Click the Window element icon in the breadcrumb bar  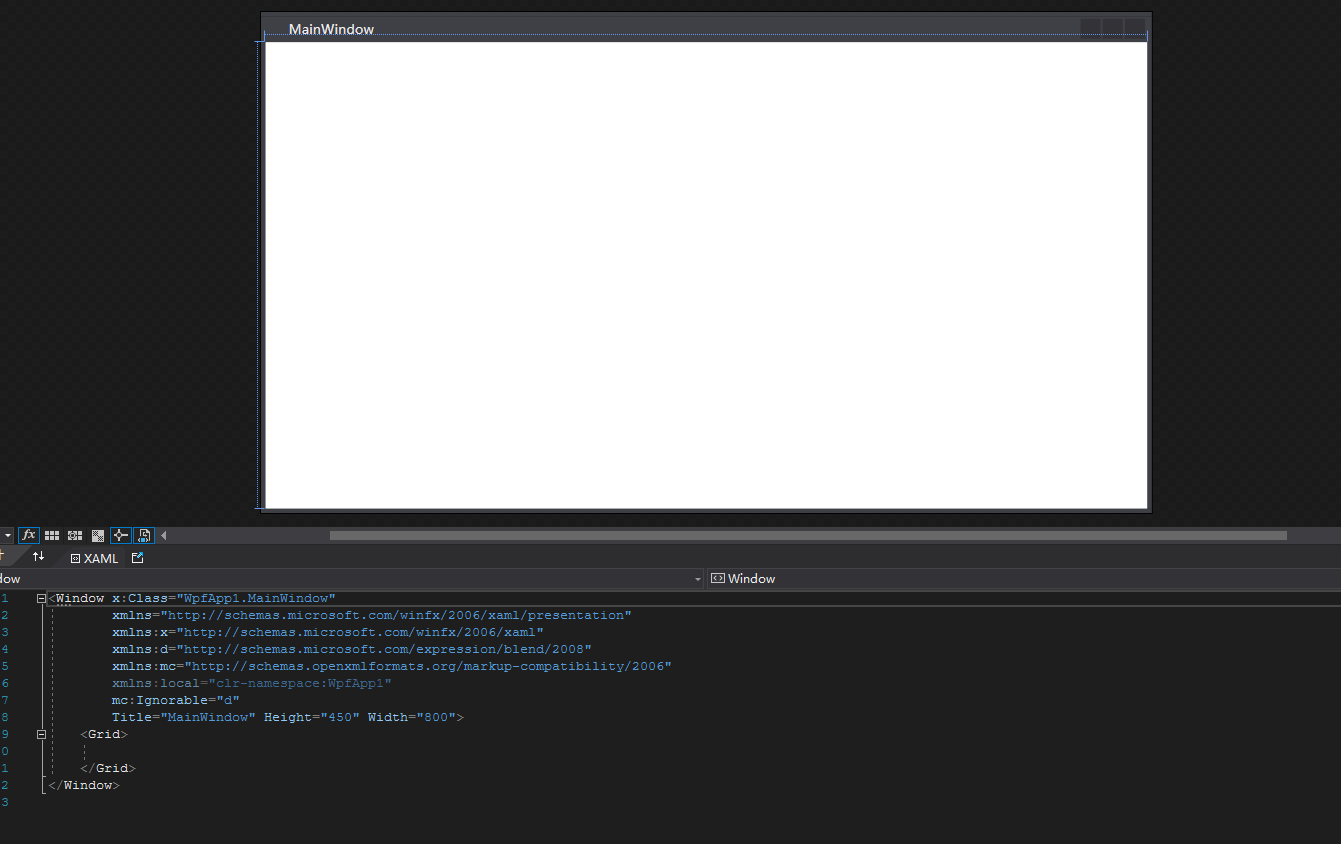click(718, 578)
